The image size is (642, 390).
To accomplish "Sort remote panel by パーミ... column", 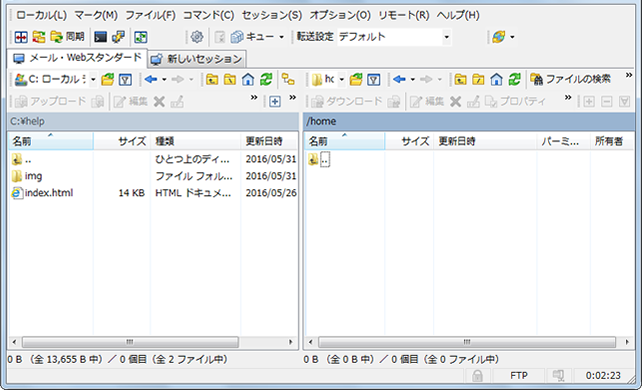I will coord(563,142).
